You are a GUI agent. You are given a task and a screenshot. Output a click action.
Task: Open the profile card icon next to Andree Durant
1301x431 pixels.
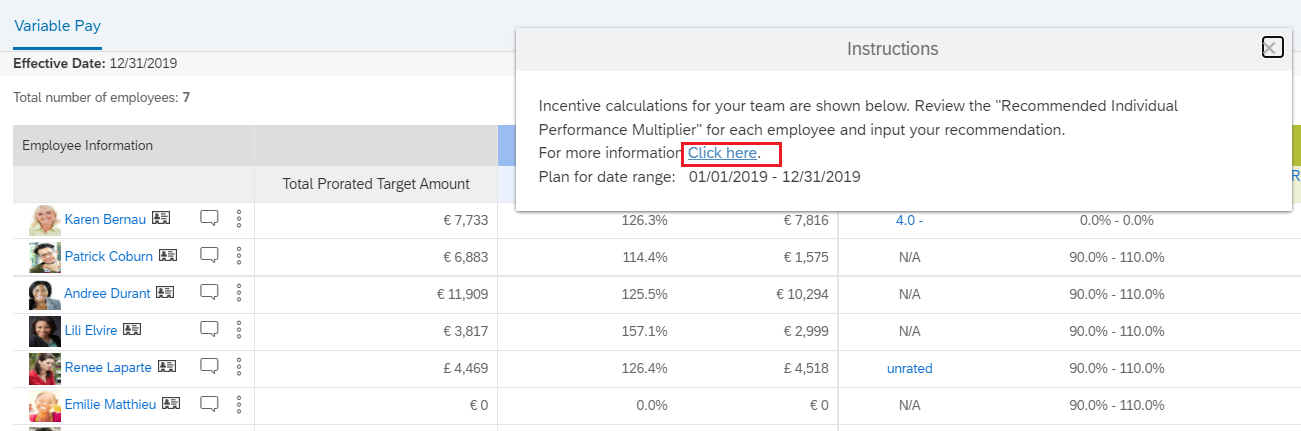(165, 293)
